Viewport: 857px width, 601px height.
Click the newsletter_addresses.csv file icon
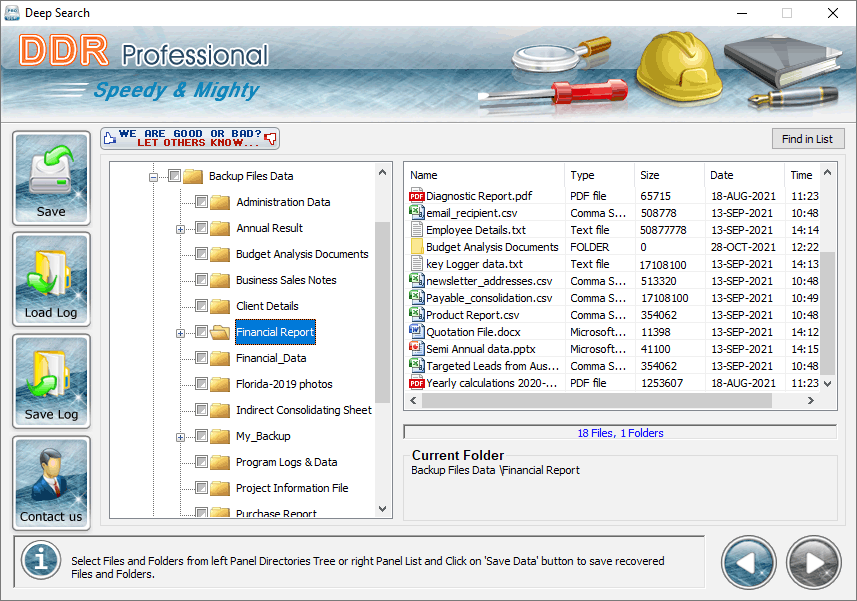click(x=416, y=280)
